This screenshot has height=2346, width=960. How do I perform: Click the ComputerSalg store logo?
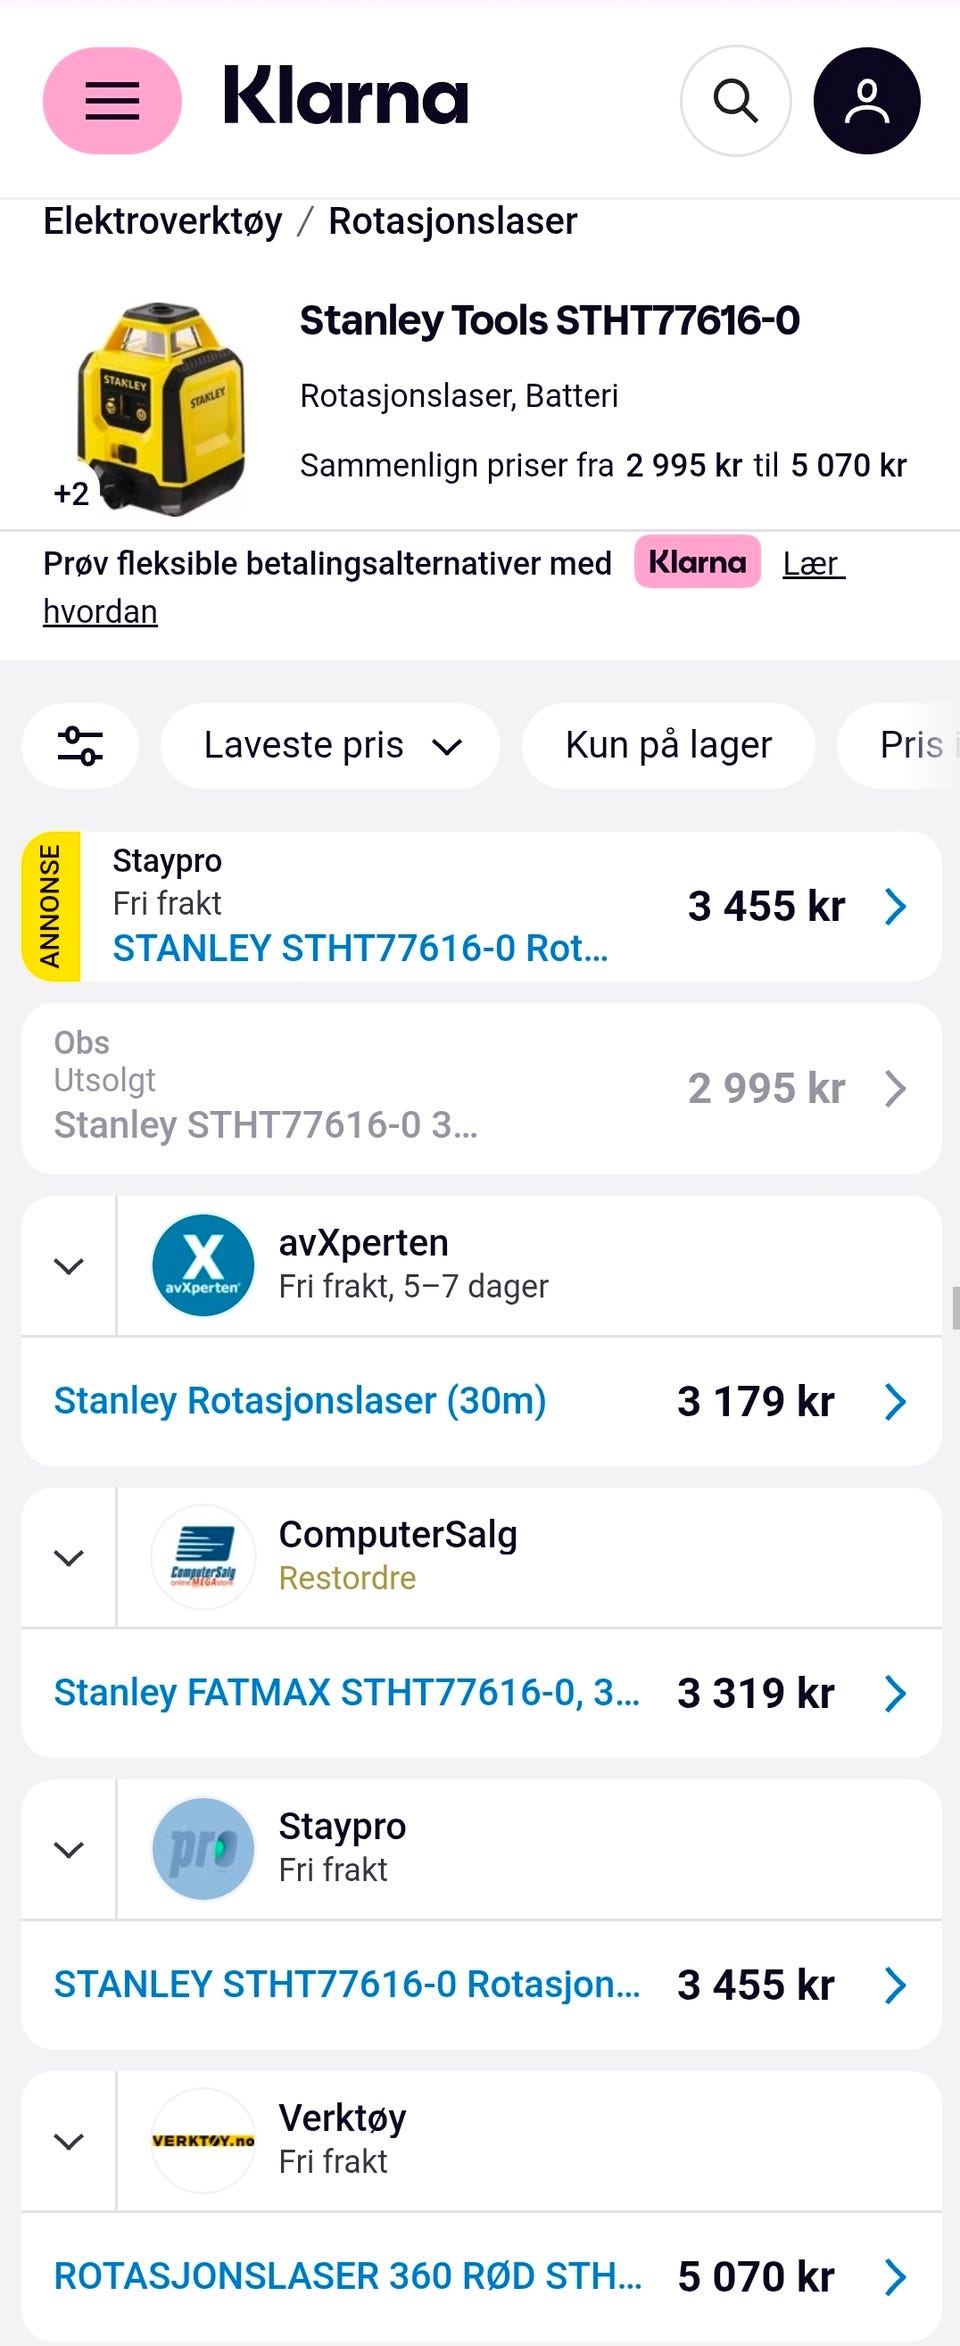point(203,1557)
